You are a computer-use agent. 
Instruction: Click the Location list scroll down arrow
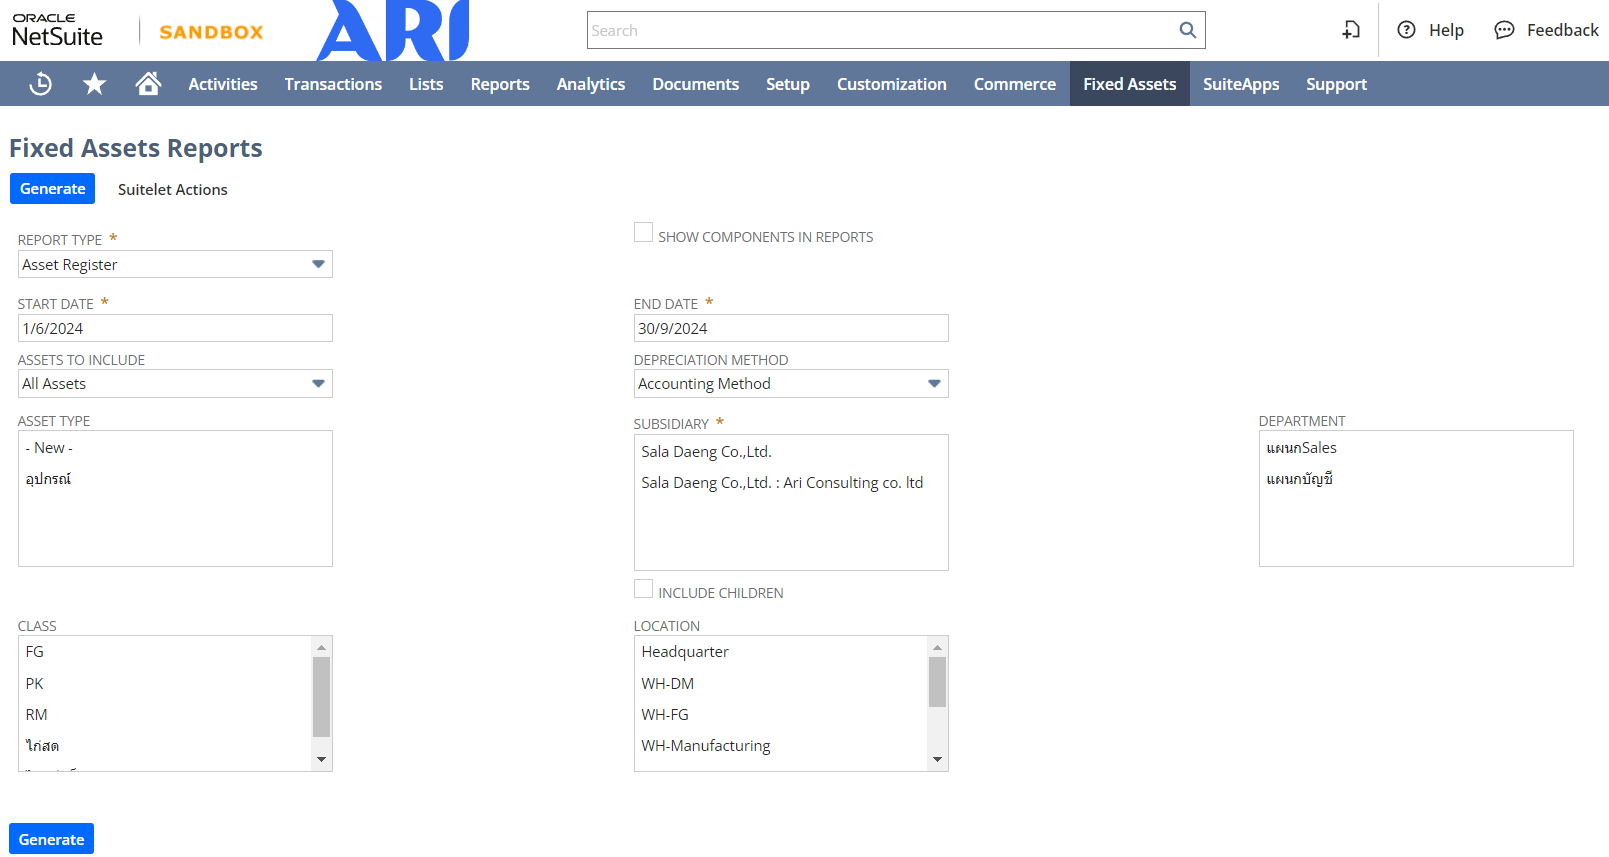tap(937, 760)
